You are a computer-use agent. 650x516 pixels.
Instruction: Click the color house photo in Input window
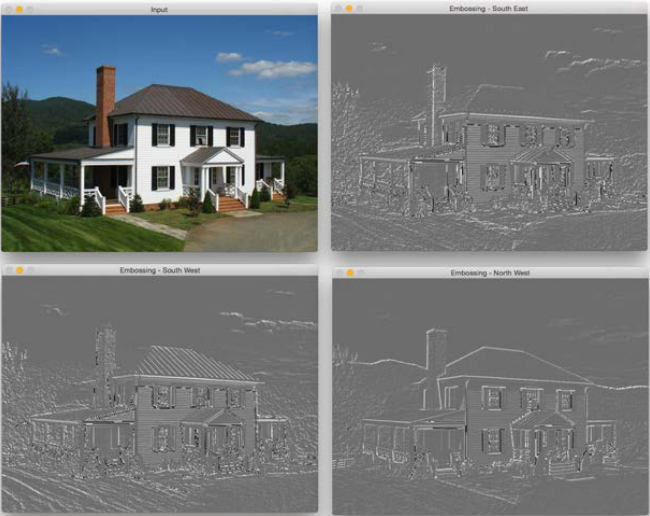pos(159,133)
